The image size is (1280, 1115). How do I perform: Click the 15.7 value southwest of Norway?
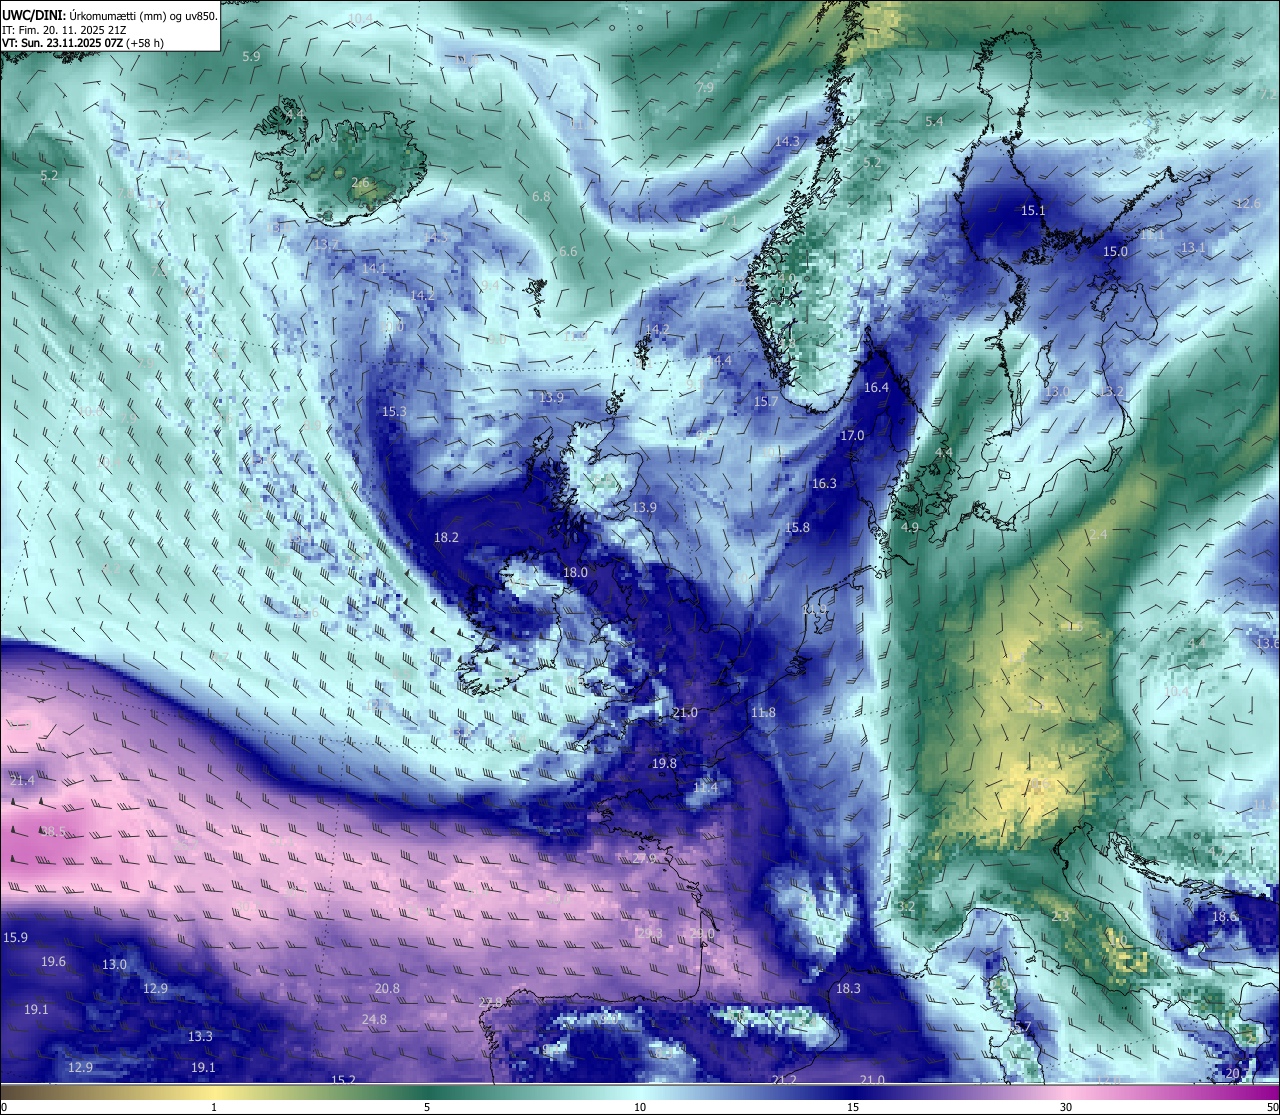point(766,401)
